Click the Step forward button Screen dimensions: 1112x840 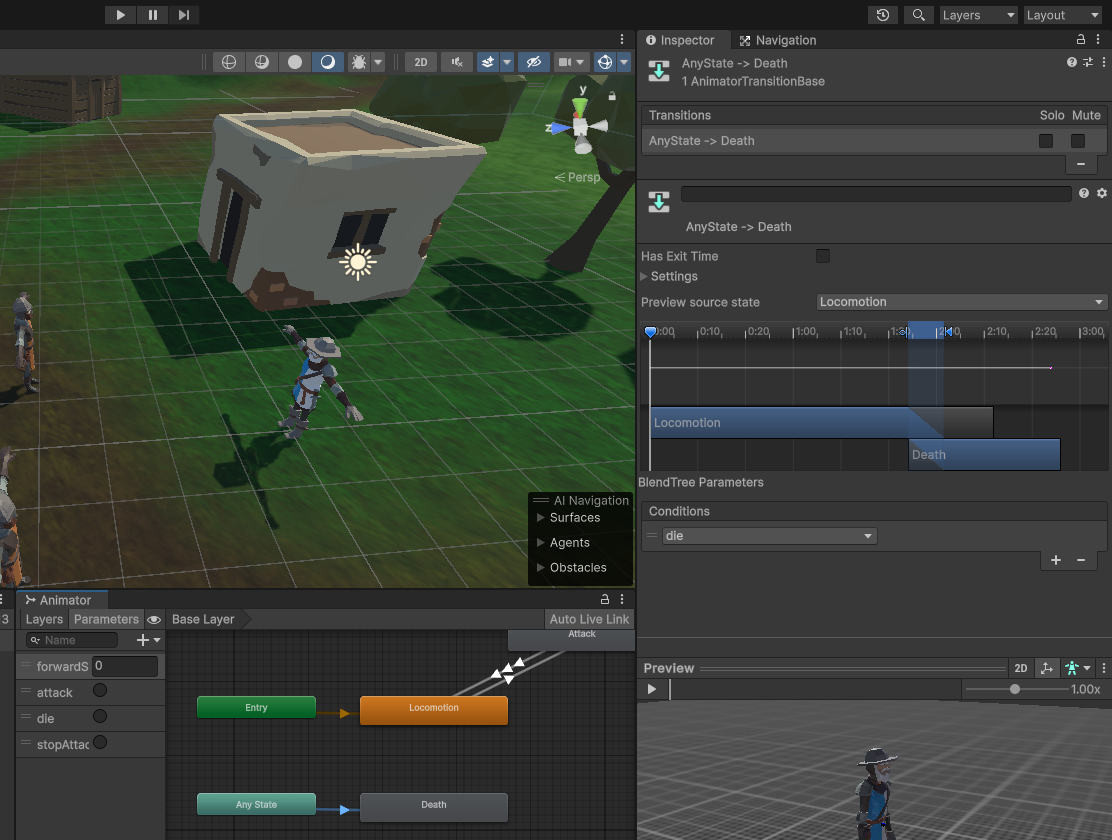click(184, 15)
